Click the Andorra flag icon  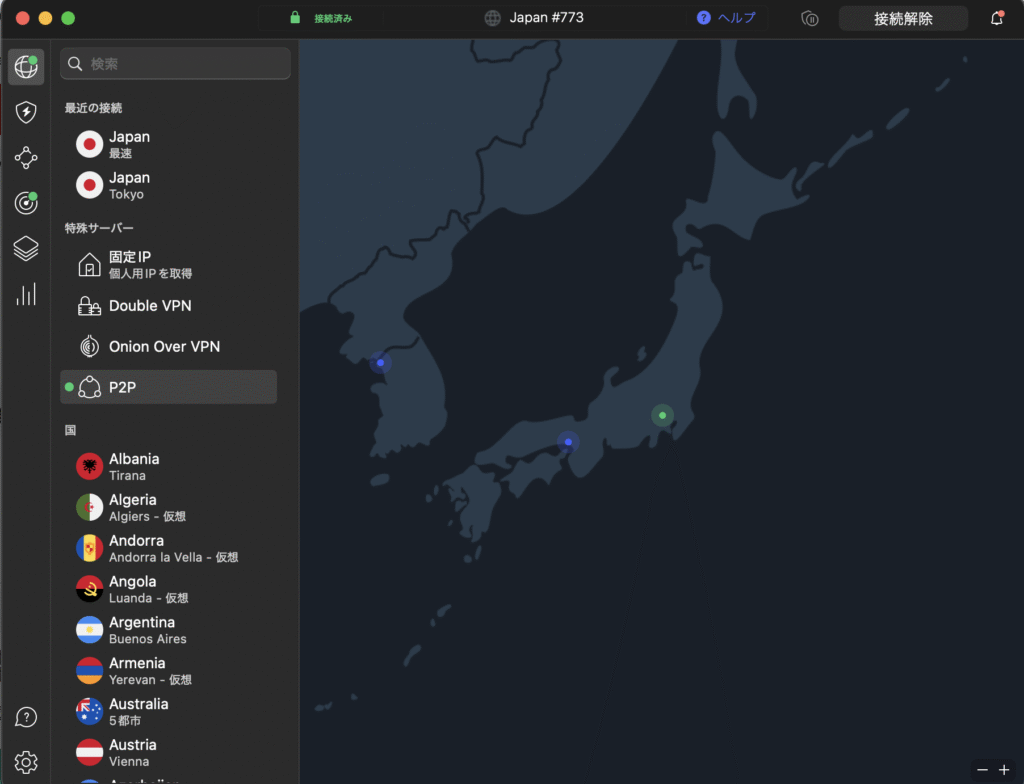(x=89, y=548)
